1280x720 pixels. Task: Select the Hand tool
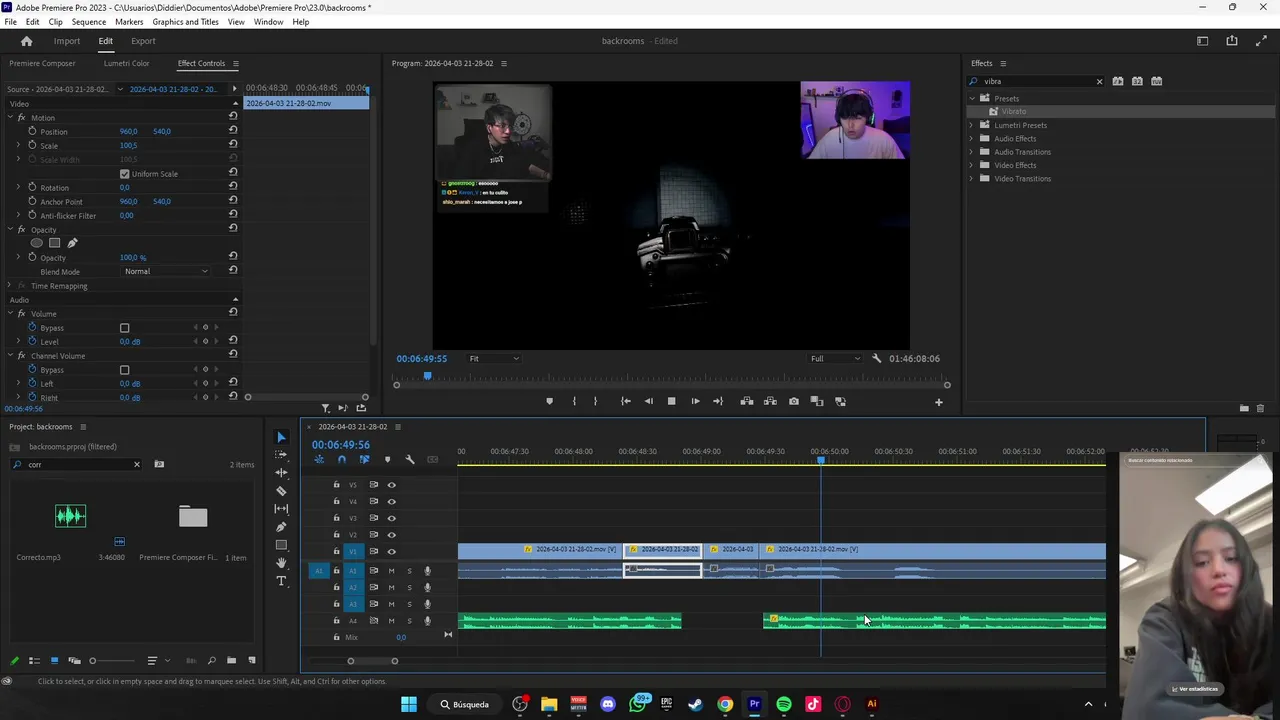tap(281, 563)
